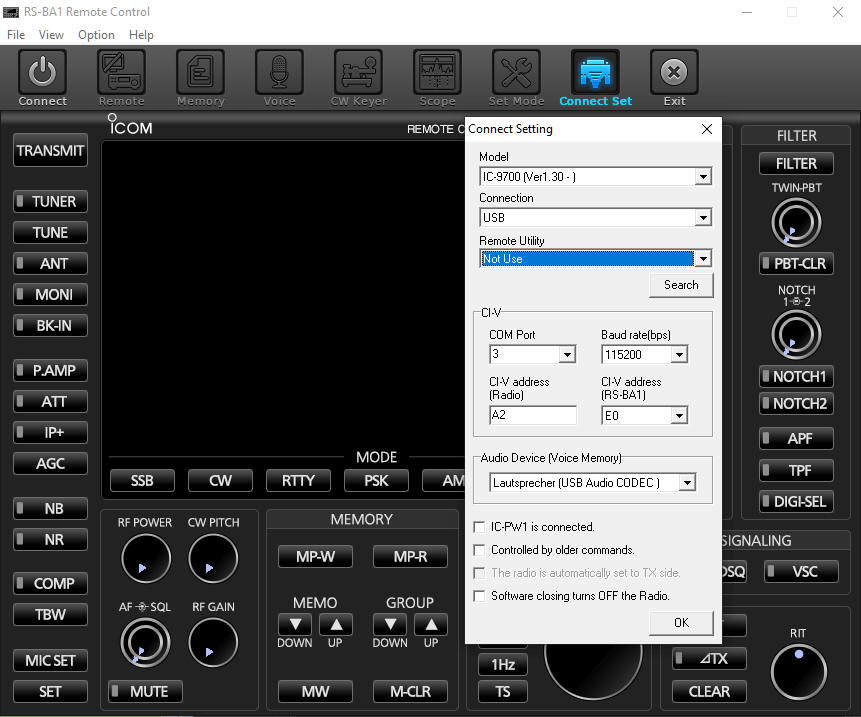Click group UP arrow button
Image resolution: width=861 pixels, height=717 pixels.
click(x=431, y=624)
